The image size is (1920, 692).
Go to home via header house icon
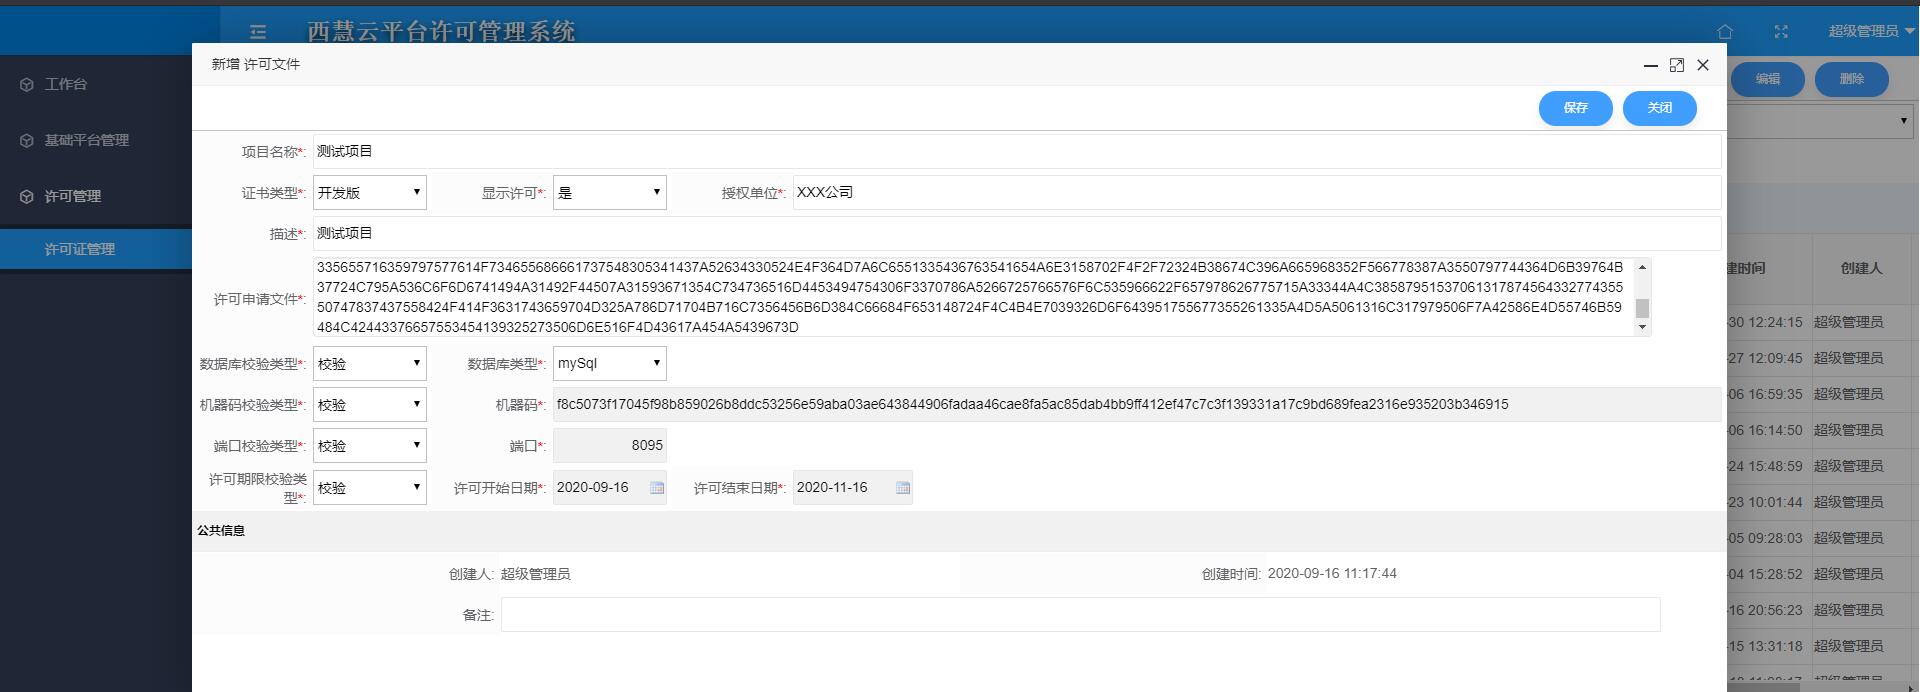1725,31
